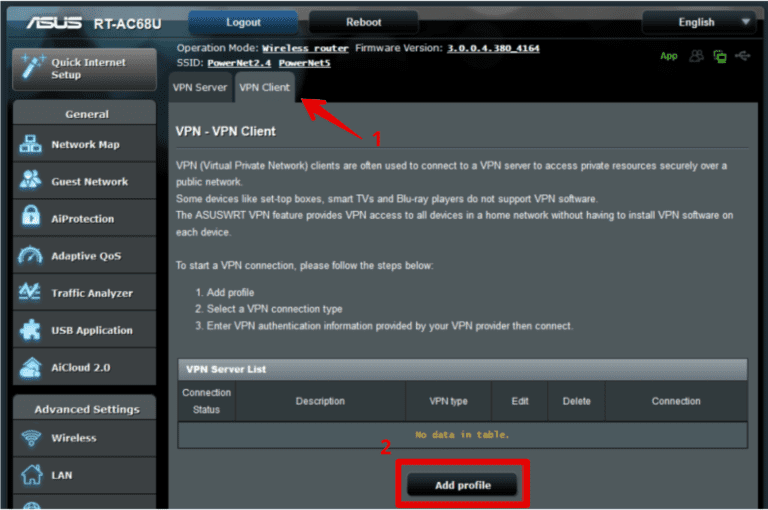The width and height of the screenshot is (768, 510).
Task: Click the Logout button
Action: [x=243, y=22]
